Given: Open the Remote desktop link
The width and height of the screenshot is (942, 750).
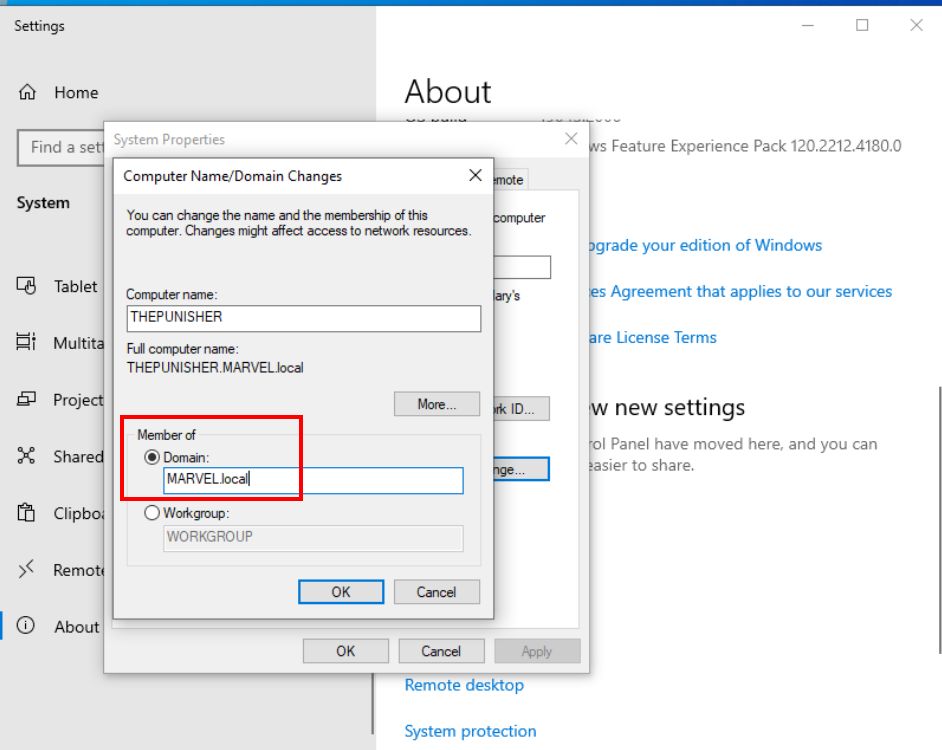Looking at the screenshot, I should [464, 685].
